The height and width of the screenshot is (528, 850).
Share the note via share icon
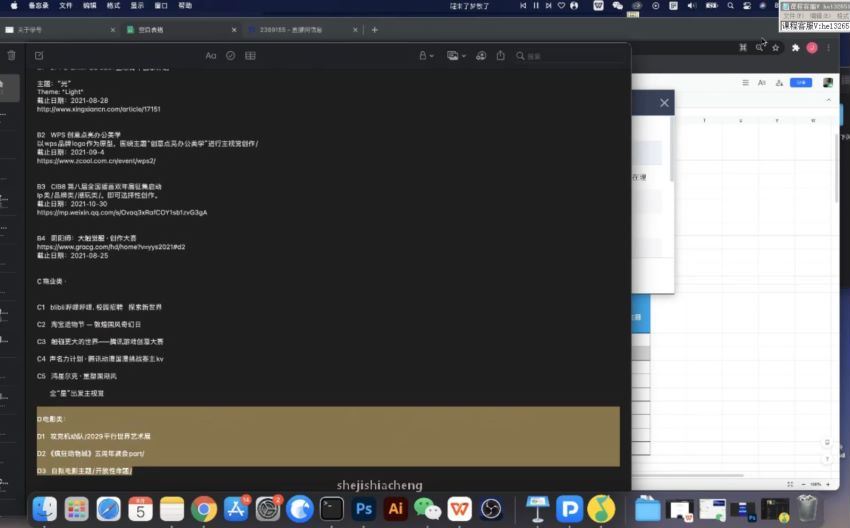point(500,55)
